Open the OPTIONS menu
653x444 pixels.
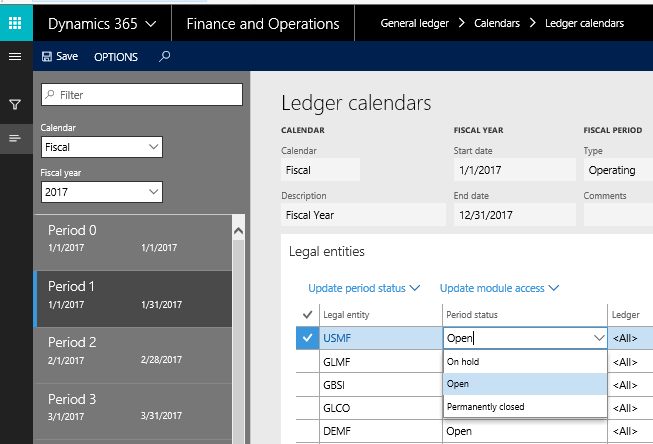pos(116,57)
